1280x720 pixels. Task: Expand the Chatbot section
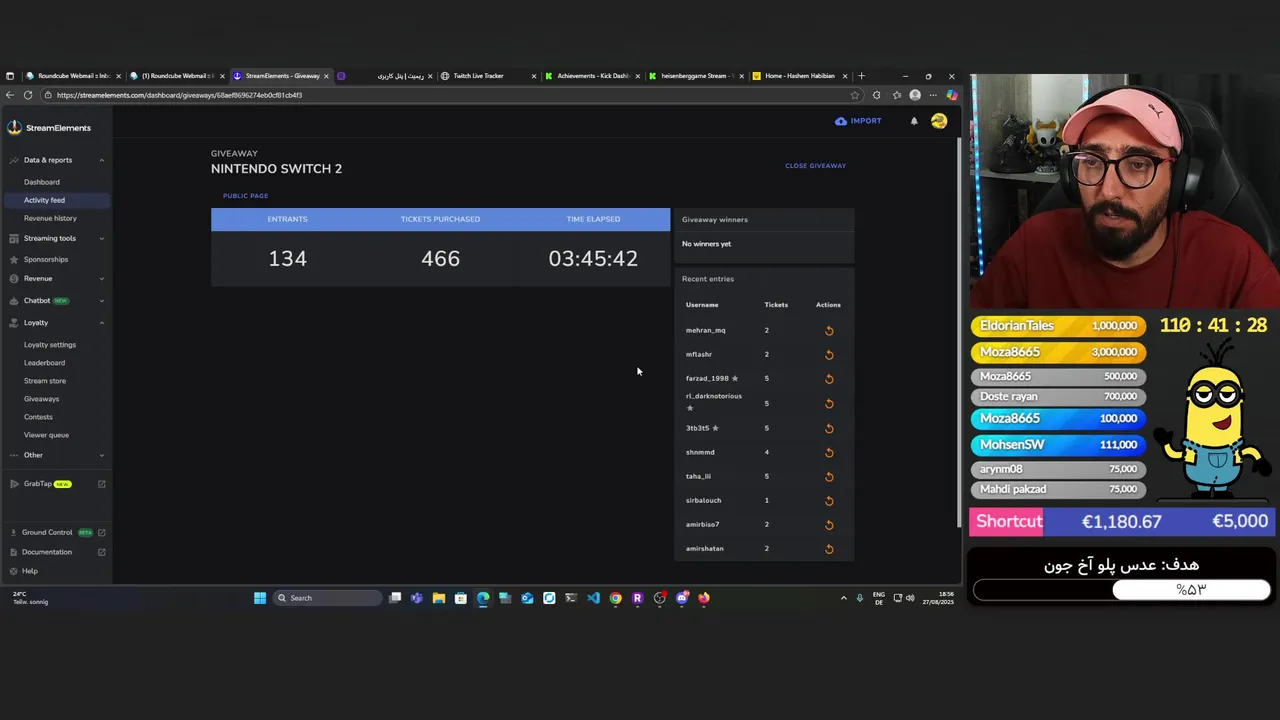pos(101,301)
